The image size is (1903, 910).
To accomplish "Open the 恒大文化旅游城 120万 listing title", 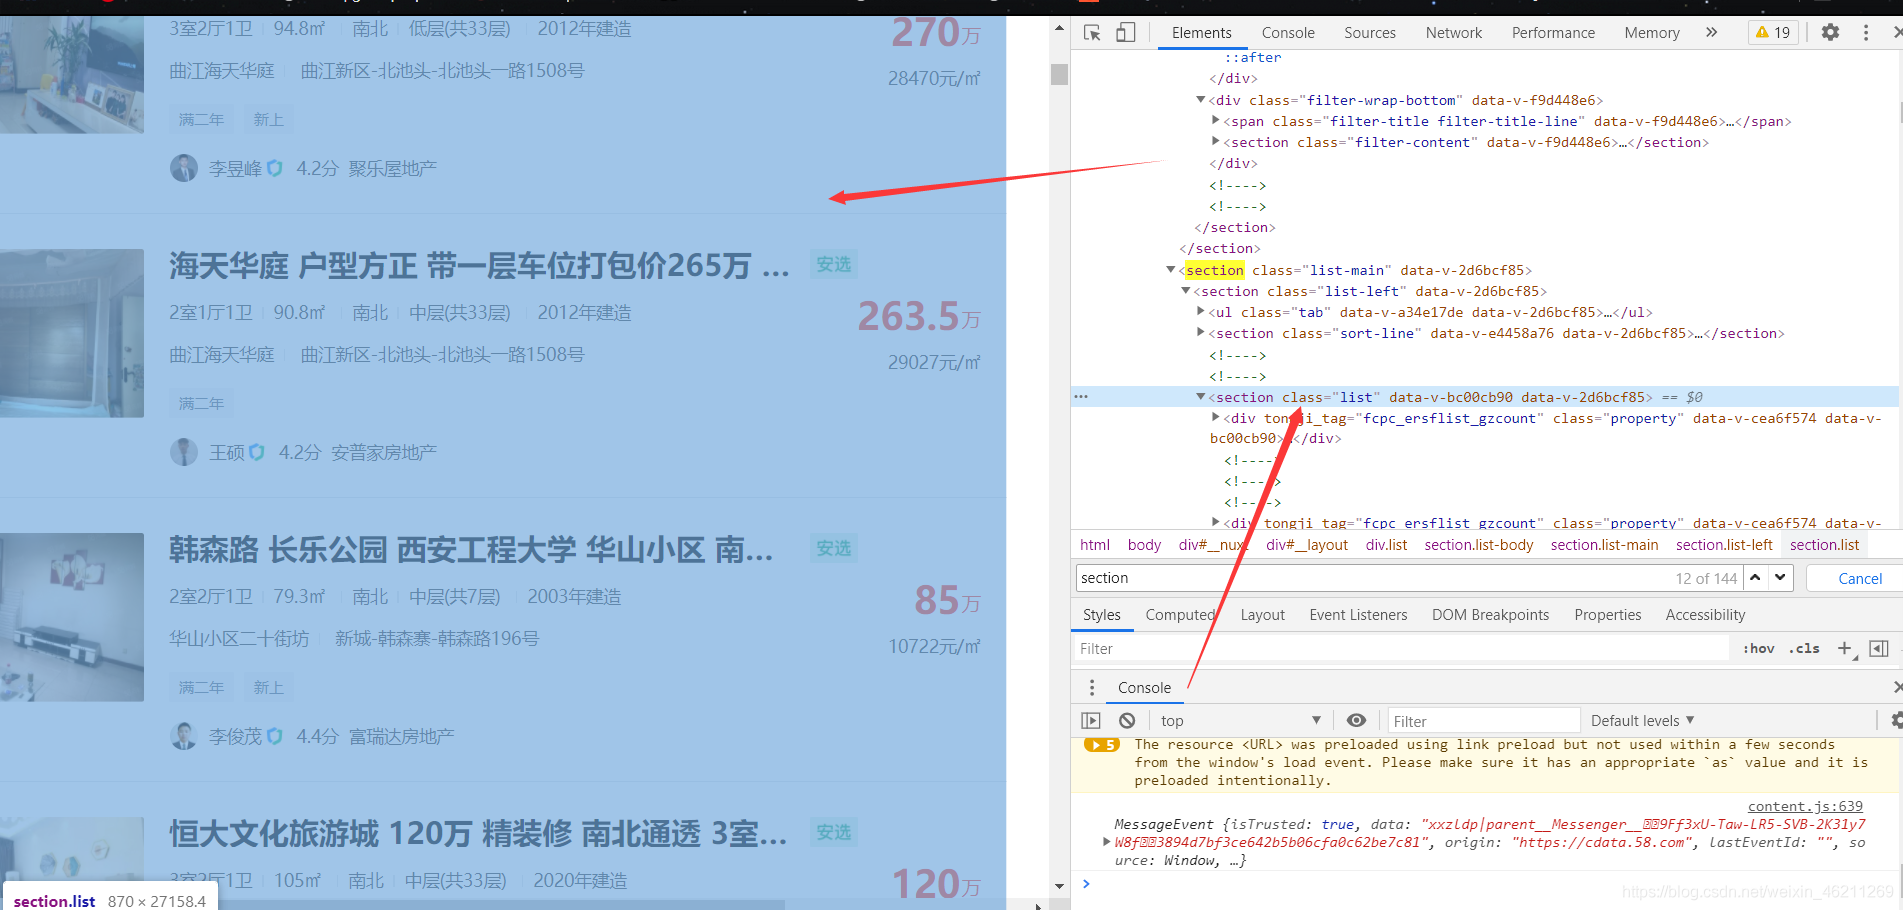I will (x=477, y=834).
